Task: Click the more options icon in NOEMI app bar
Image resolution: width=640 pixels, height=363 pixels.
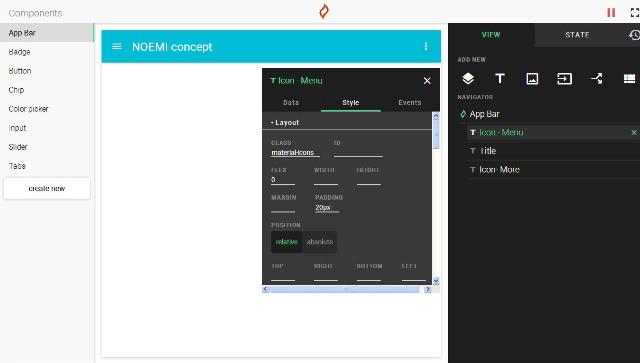Action: click(426, 47)
